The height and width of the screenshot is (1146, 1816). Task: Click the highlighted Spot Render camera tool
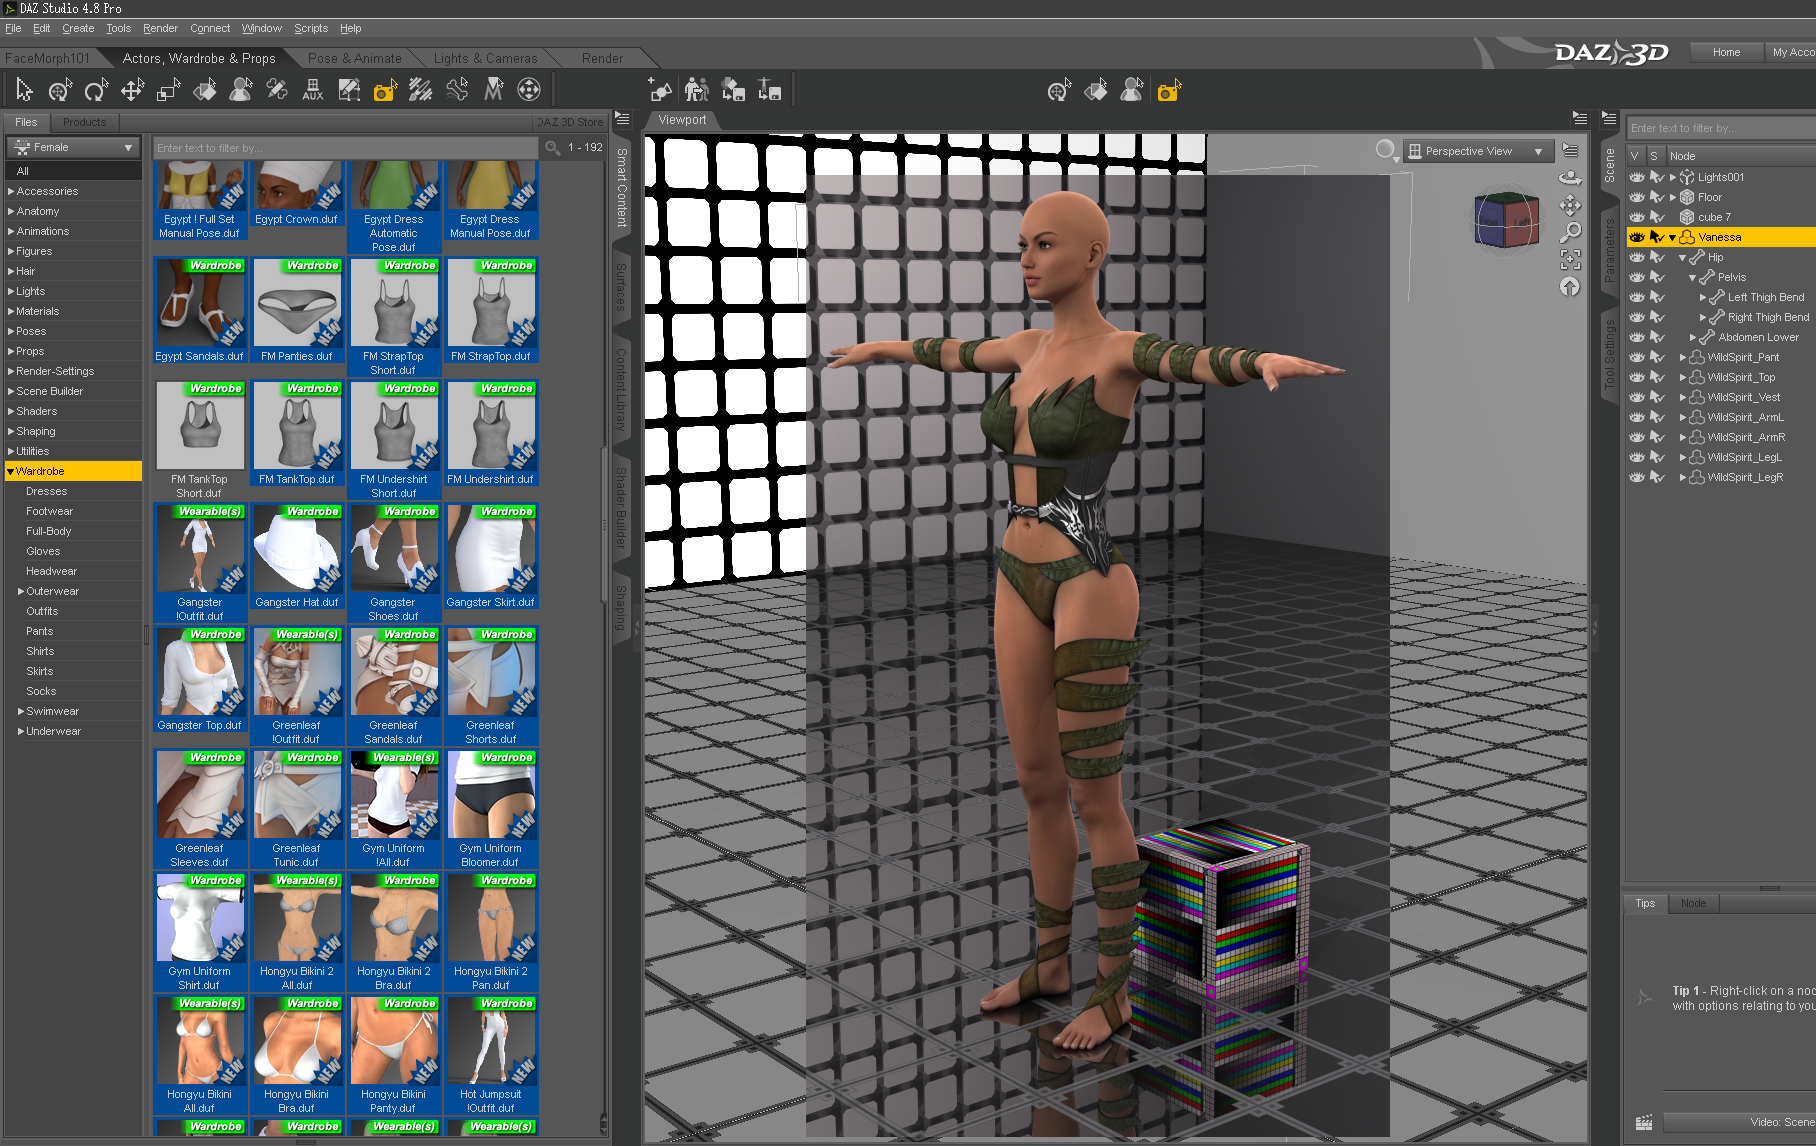pos(384,91)
